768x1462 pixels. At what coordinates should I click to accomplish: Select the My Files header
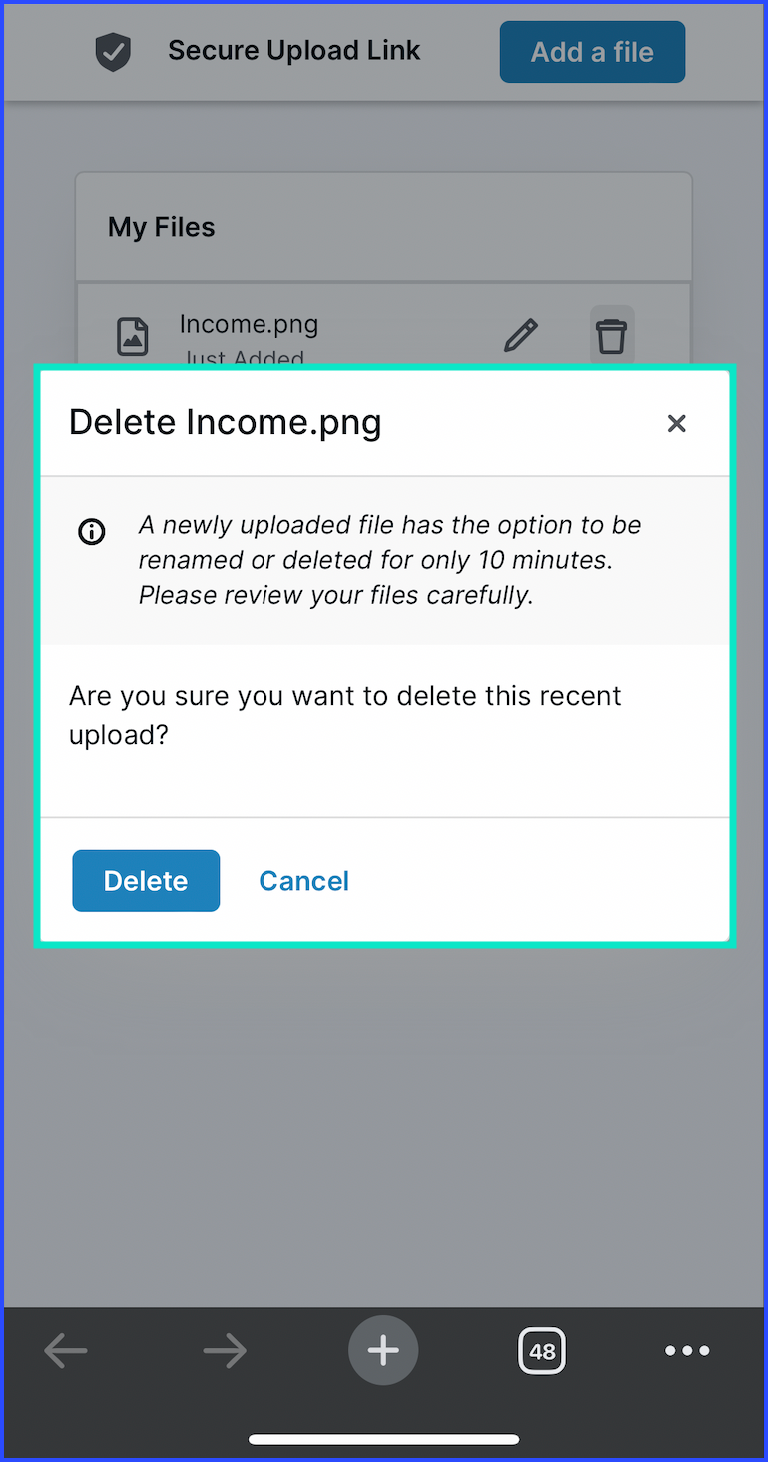[x=162, y=227]
